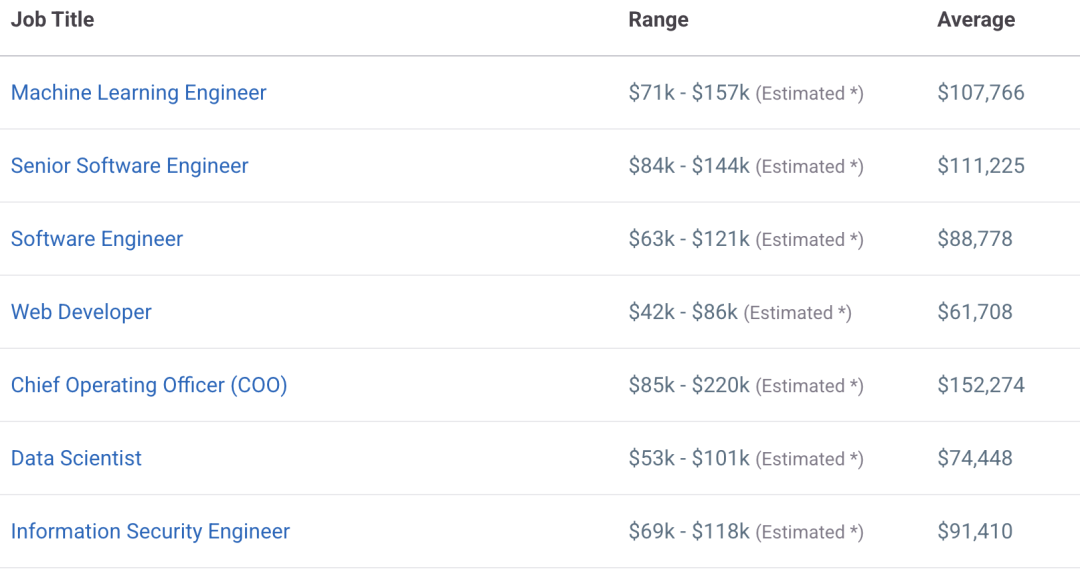Click the $61,708 average figure
This screenshot has width=1080, height=573.
click(975, 312)
